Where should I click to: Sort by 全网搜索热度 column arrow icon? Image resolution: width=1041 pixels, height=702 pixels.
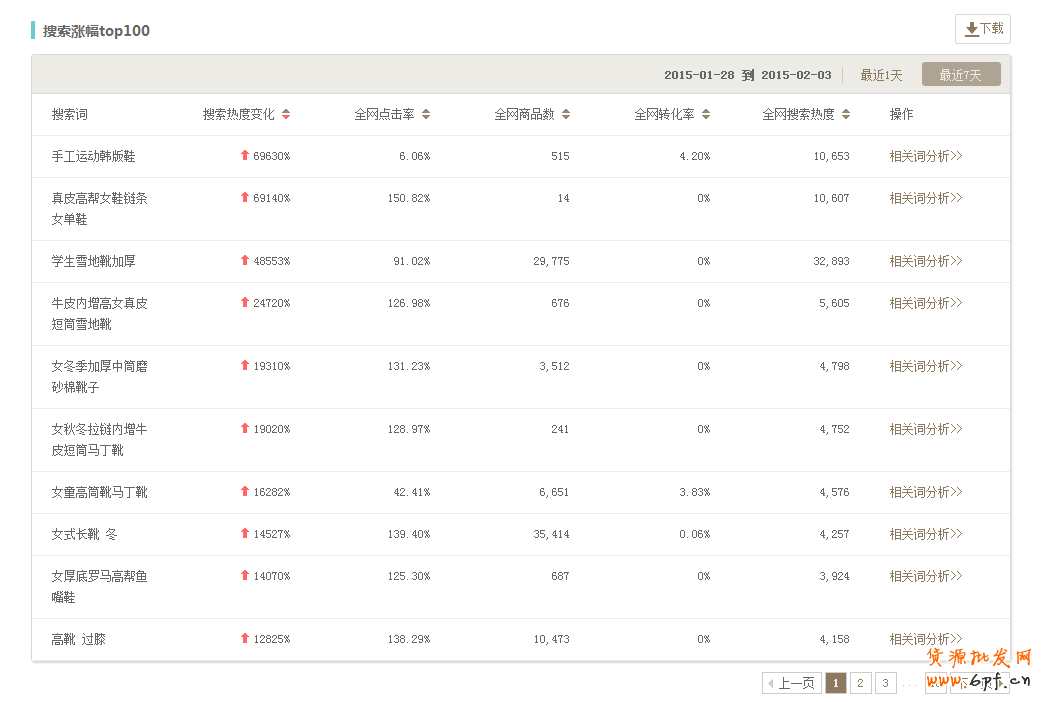click(846, 114)
